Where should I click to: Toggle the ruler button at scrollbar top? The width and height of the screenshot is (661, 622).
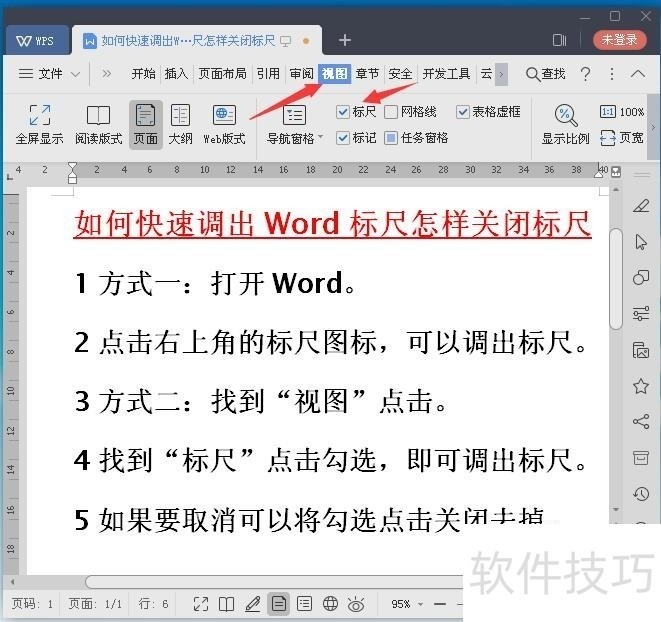[x=616, y=172]
